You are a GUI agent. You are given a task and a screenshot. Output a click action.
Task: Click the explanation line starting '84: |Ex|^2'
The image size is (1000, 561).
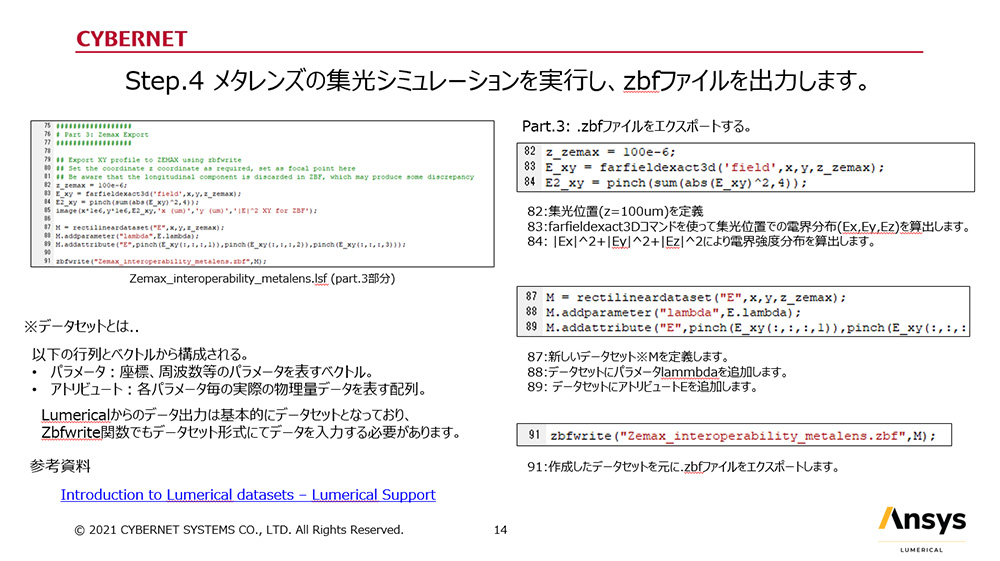coord(701,242)
